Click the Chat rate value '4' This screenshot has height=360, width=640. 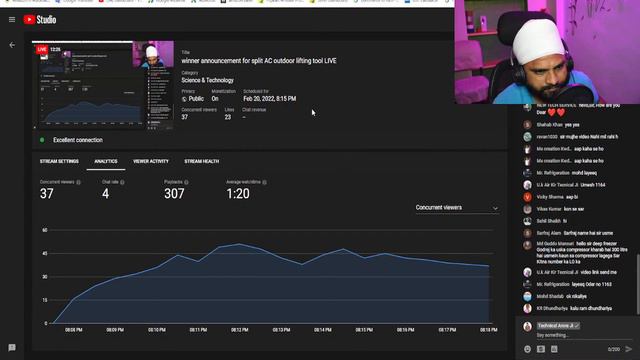pos(106,193)
